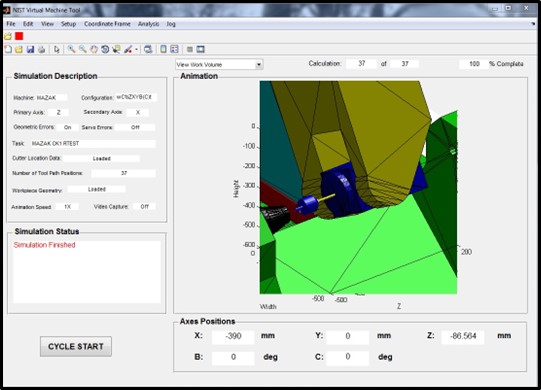This screenshot has width=541, height=390.
Task: Select the Data Cursor tool
Action: click(x=116, y=49)
